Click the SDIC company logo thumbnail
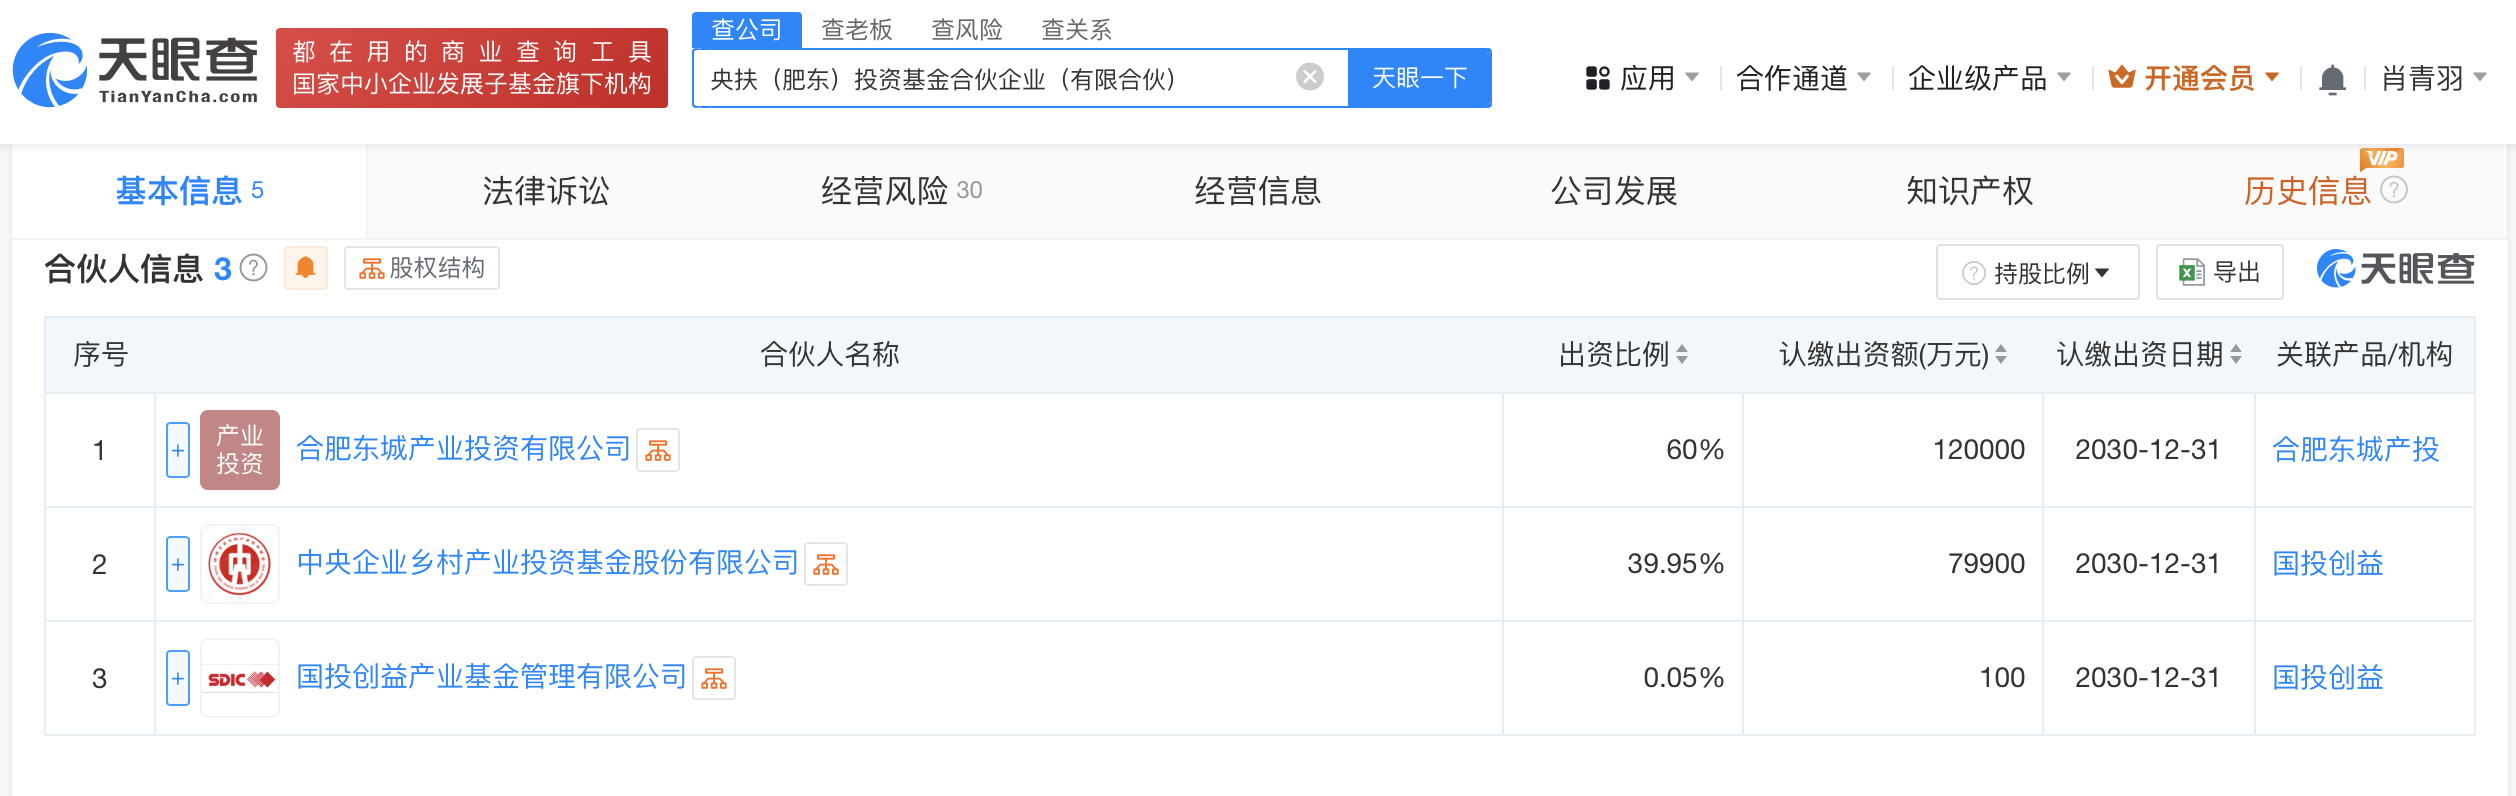The width and height of the screenshot is (2516, 796). 240,679
